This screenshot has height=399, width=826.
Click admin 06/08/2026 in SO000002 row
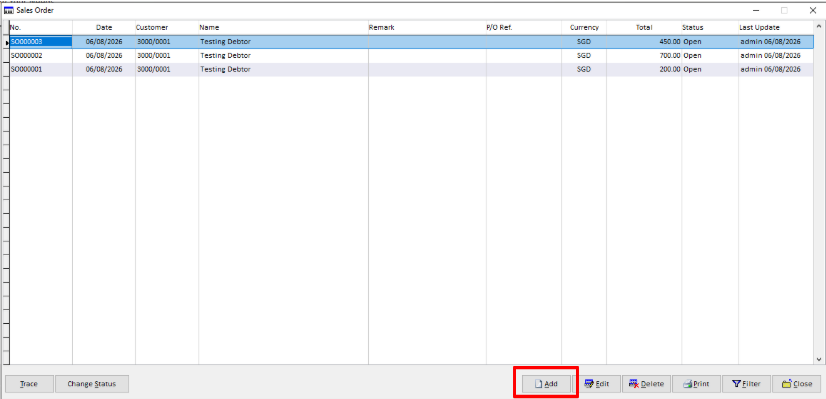tap(770, 55)
